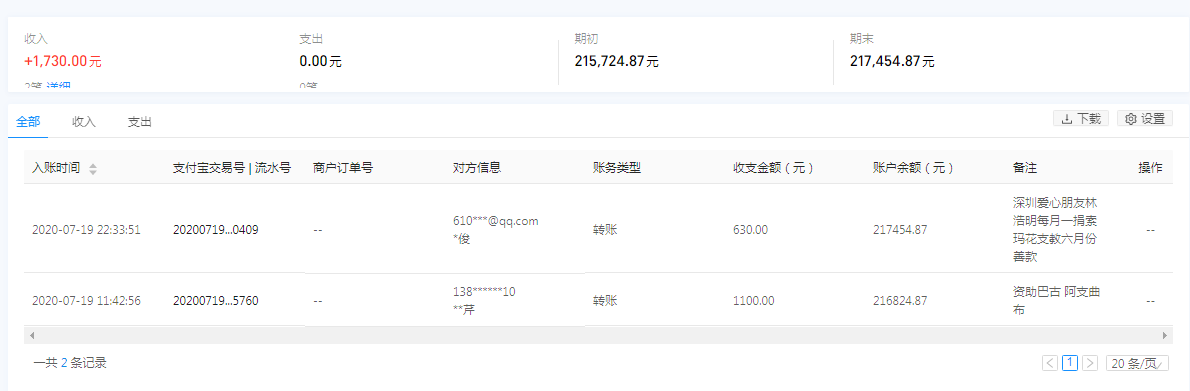The image size is (1190, 391).
Task: Go to previous page arrow
Action: 1050,363
